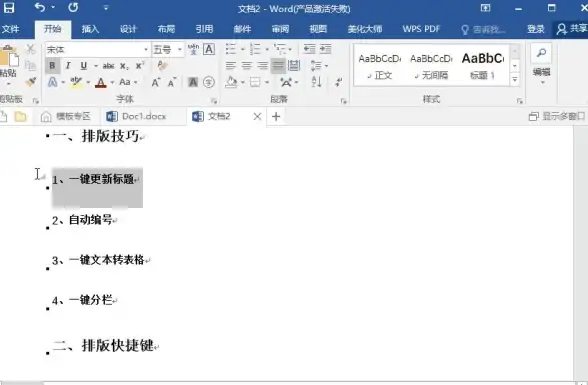
Task: Open the 文件 menu
Action: tap(10, 29)
